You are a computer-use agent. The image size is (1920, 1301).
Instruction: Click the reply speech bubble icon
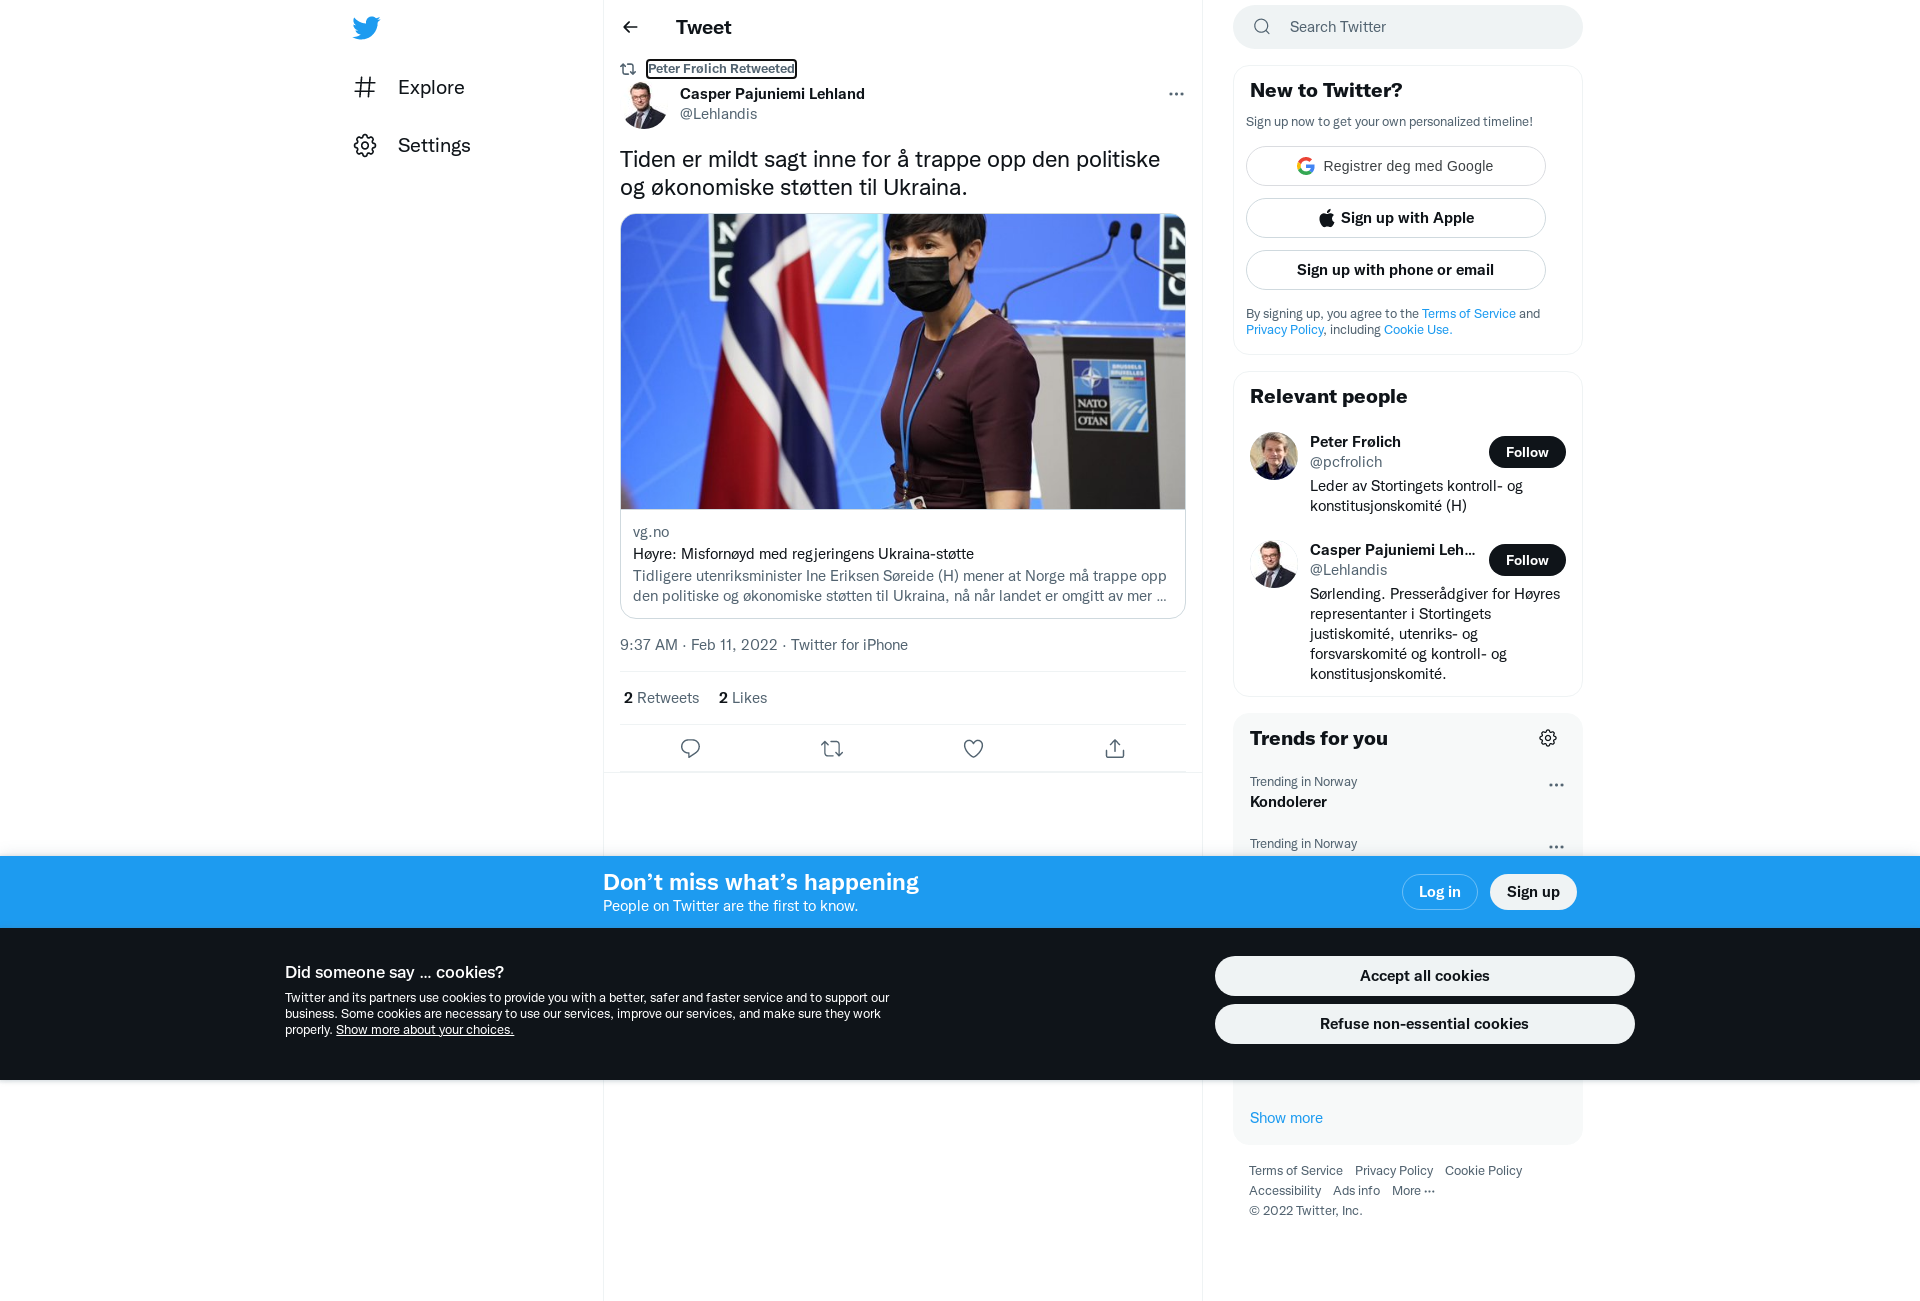click(690, 748)
